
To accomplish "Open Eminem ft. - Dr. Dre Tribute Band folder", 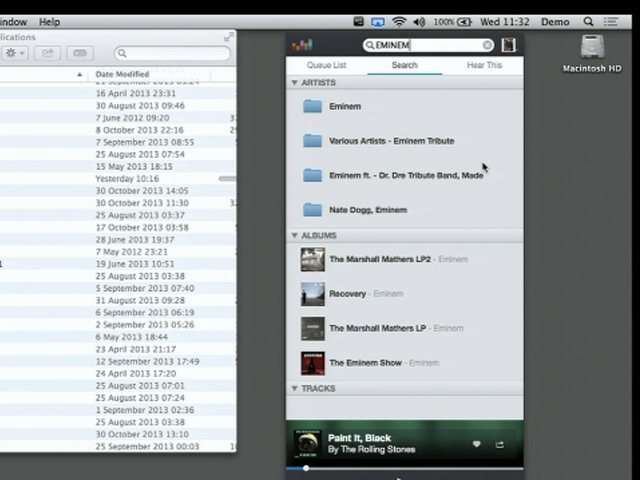I will coord(313,175).
